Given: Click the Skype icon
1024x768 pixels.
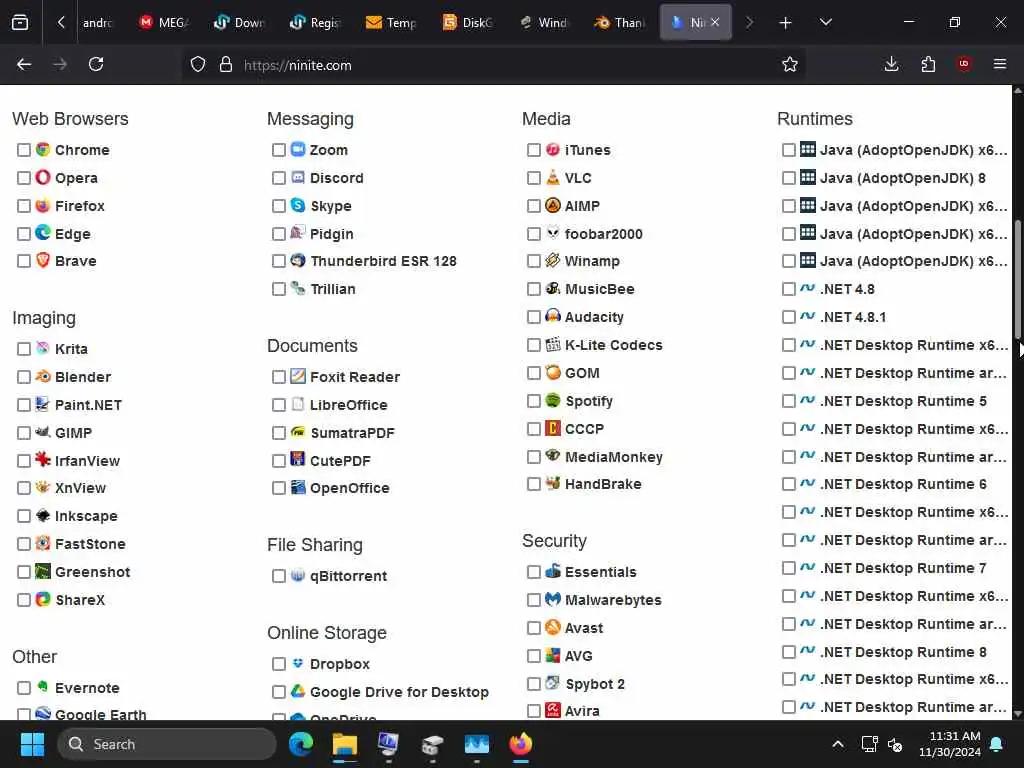Looking at the screenshot, I should pos(298,206).
